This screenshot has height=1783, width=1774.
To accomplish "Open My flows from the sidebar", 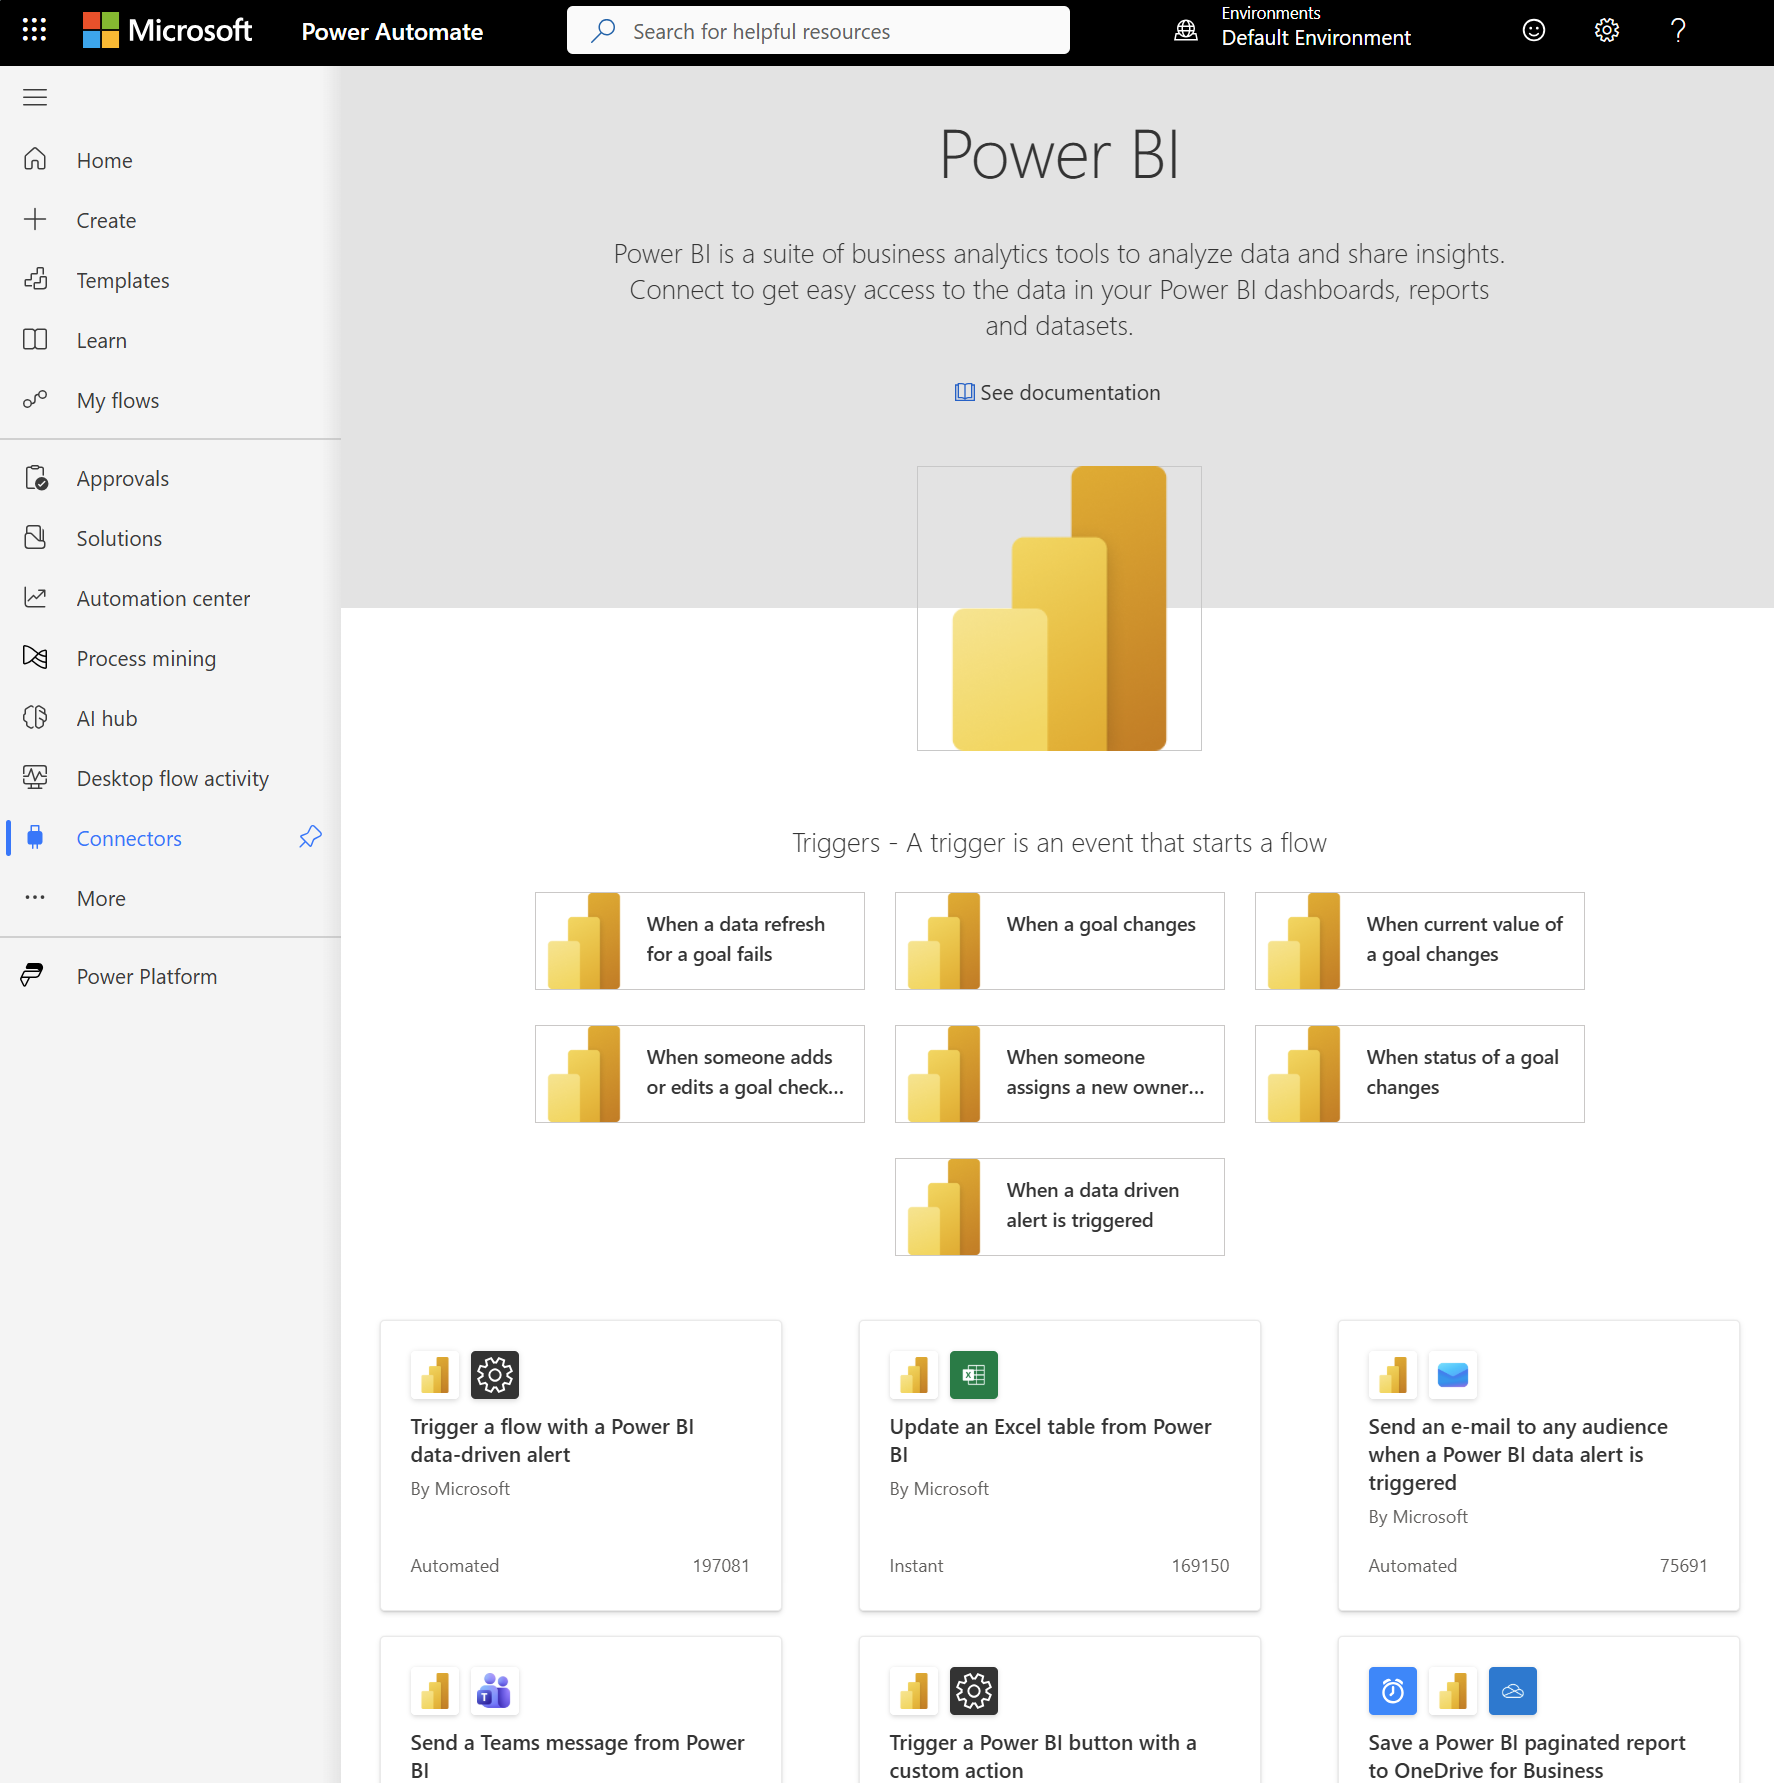I will click(117, 400).
